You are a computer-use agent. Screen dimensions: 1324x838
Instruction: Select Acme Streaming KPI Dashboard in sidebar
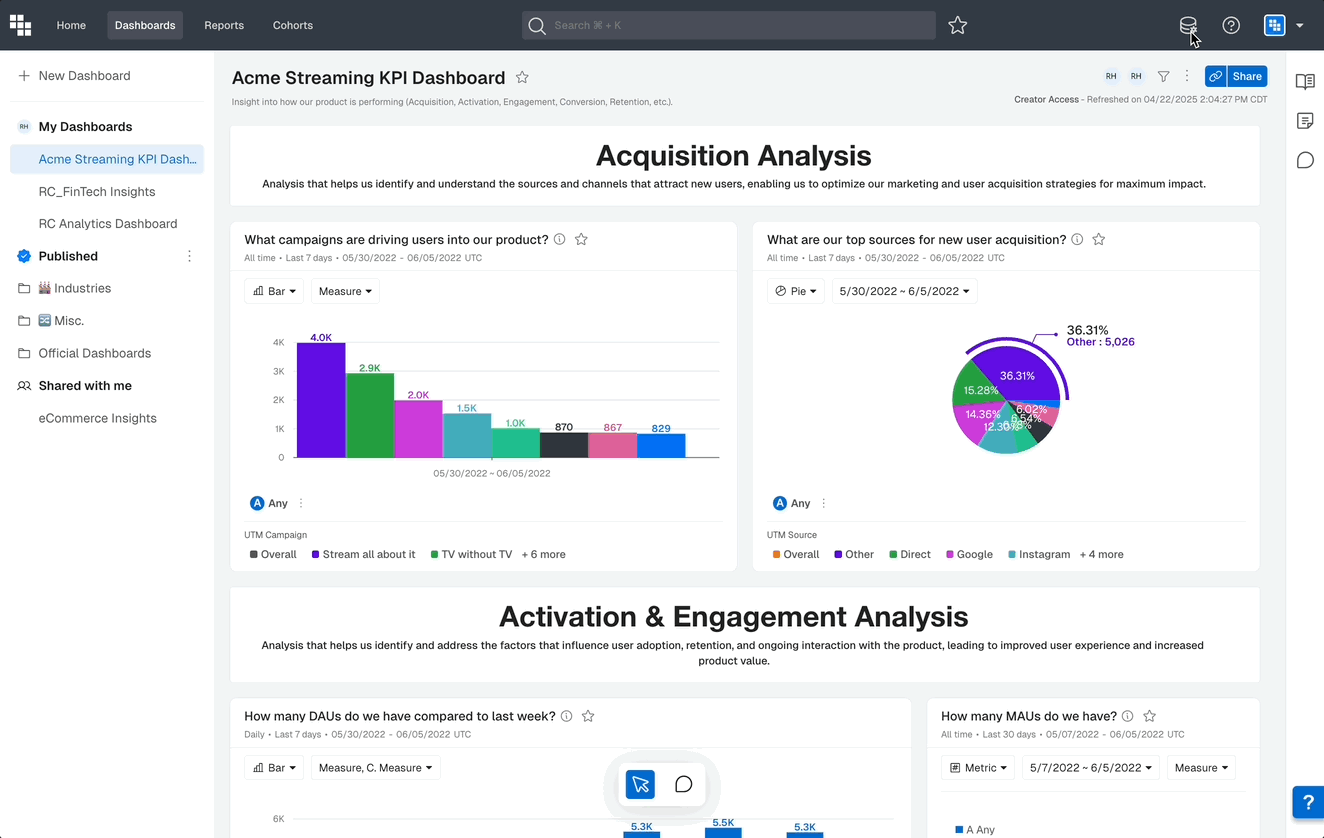(x=107, y=159)
